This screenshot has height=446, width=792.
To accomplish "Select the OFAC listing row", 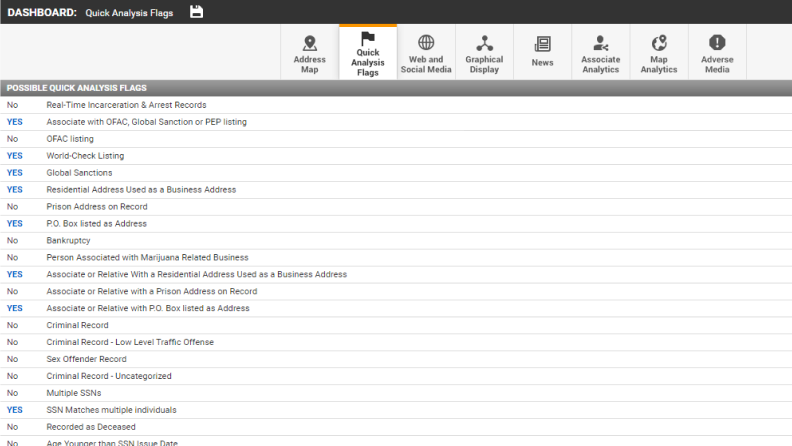I will pos(70,139).
